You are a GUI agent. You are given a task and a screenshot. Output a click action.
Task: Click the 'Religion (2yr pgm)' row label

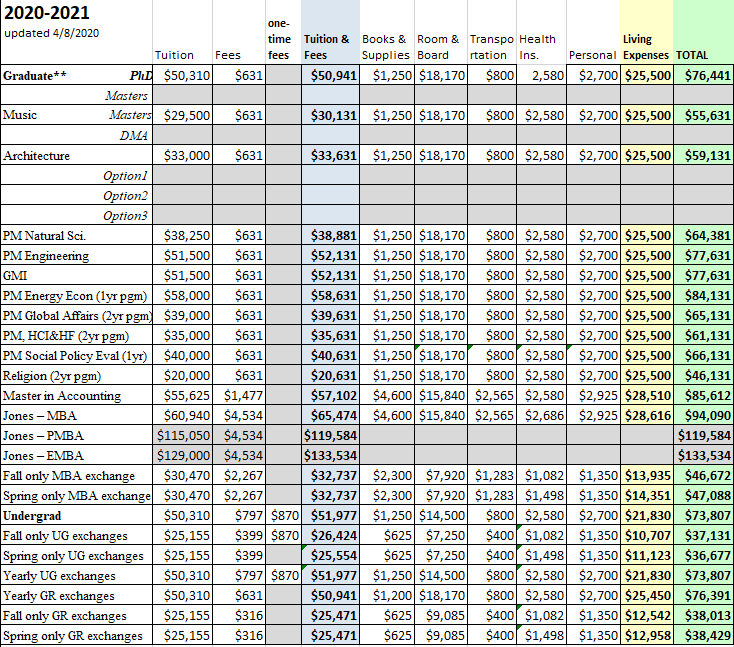pyautogui.click(x=51, y=376)
